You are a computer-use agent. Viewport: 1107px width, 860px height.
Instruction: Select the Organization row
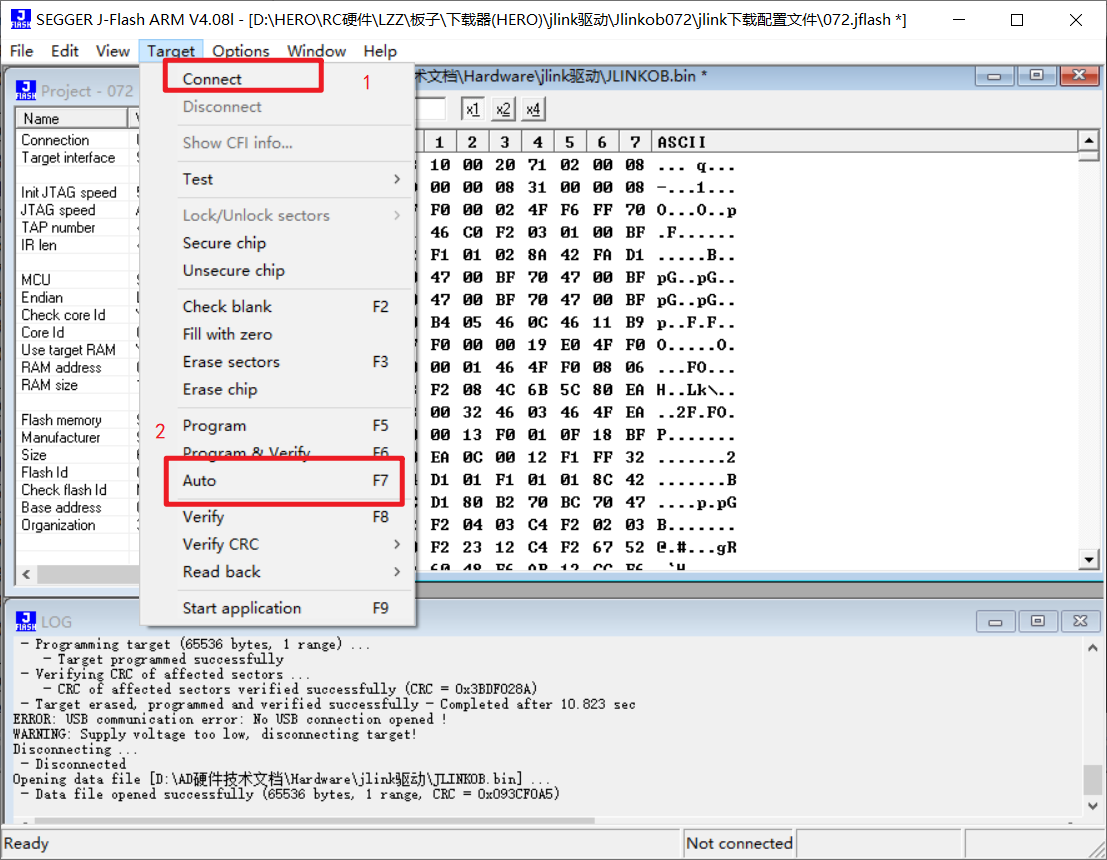[78, 525]
